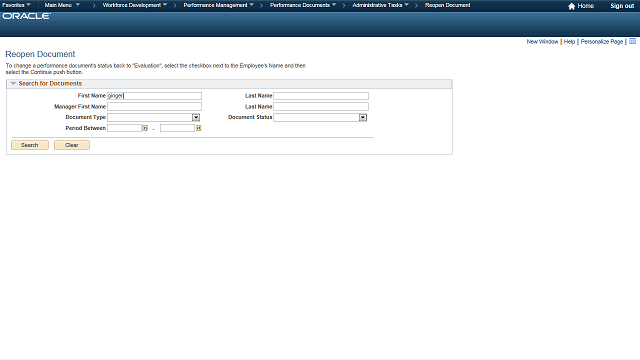Open the Favorites menu

coord(16,5)
